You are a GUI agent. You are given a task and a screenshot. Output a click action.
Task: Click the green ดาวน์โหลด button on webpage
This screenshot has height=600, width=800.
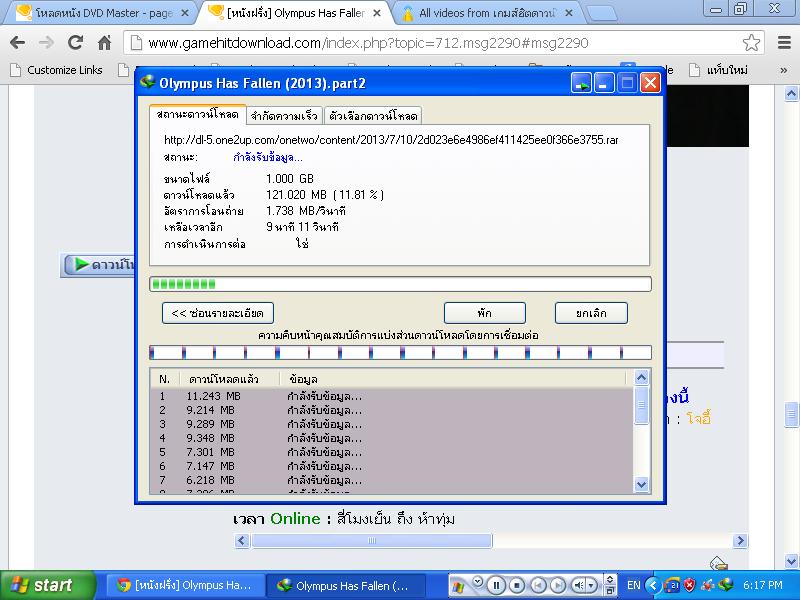click(99, 265)
